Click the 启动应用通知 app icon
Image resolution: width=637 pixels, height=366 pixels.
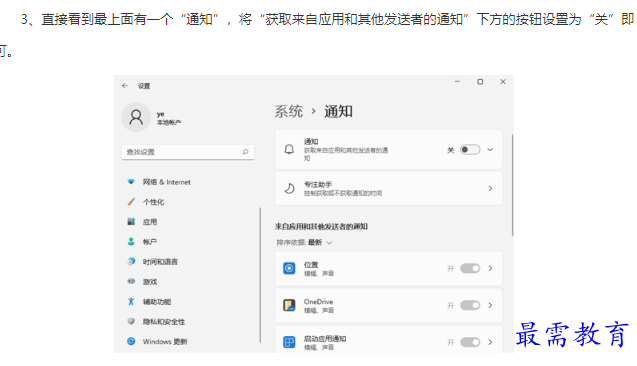coord(289,342)
